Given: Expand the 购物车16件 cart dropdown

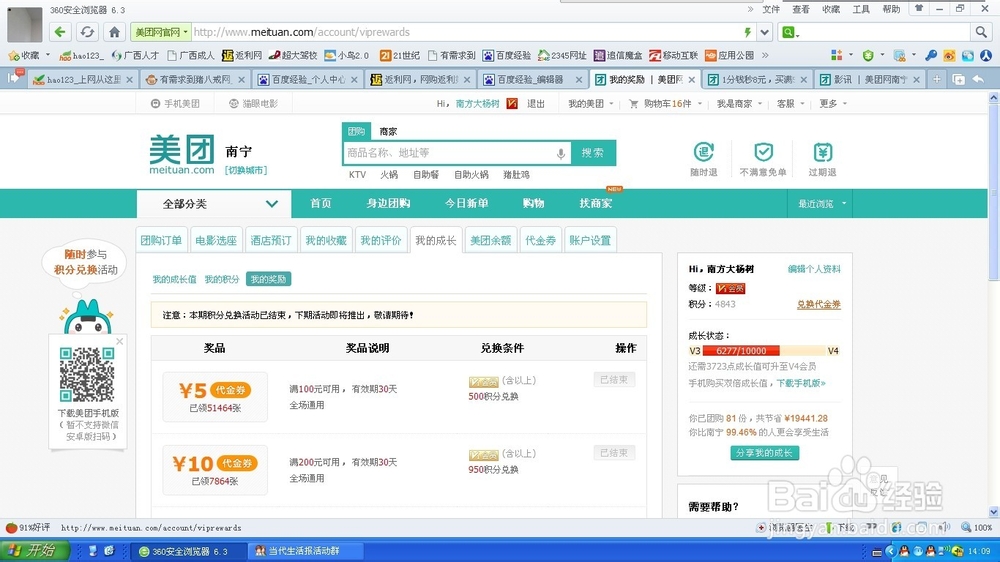Looking at the screenshot, I should 672,103.
